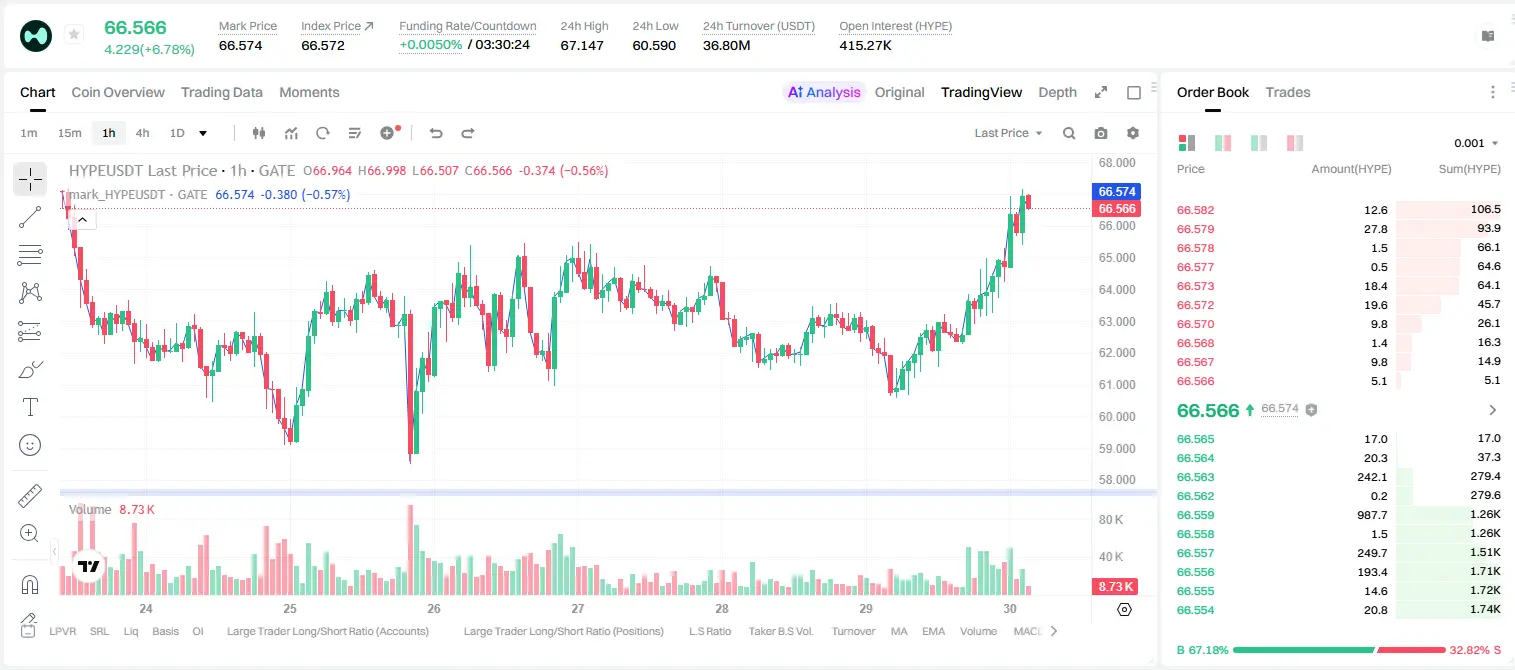Image resolution: width=1515 pixels, height=670 pixels.
Task: Show only sell orders in order book
Action: (x=1295, y=143)
